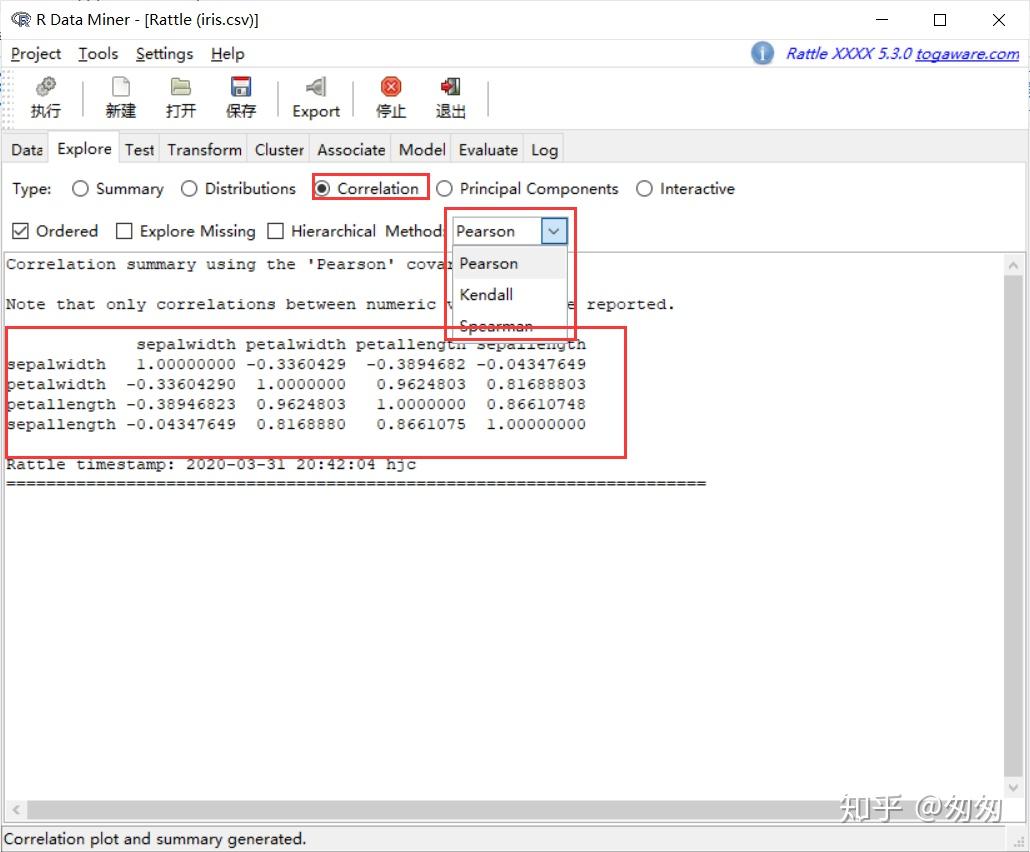Click the window resize grip in the corner
Screen dimensions: 1030x852
click(x=1019, y=841)
